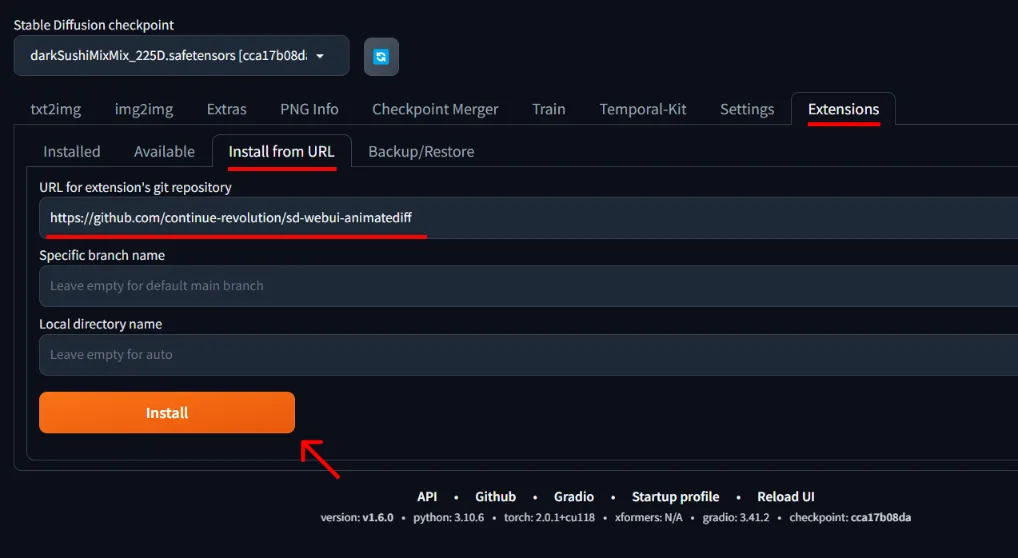Refresh the Stable Diffusion checkpoint list
Screen dimensions: 1018x558
[x=381, y=57]
